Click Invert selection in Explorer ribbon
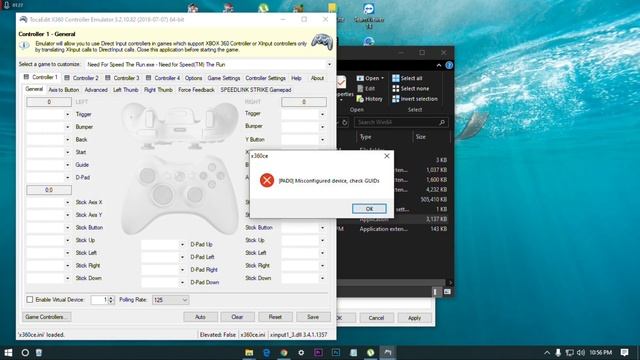 pyautogui.click(x=415, y=99)
